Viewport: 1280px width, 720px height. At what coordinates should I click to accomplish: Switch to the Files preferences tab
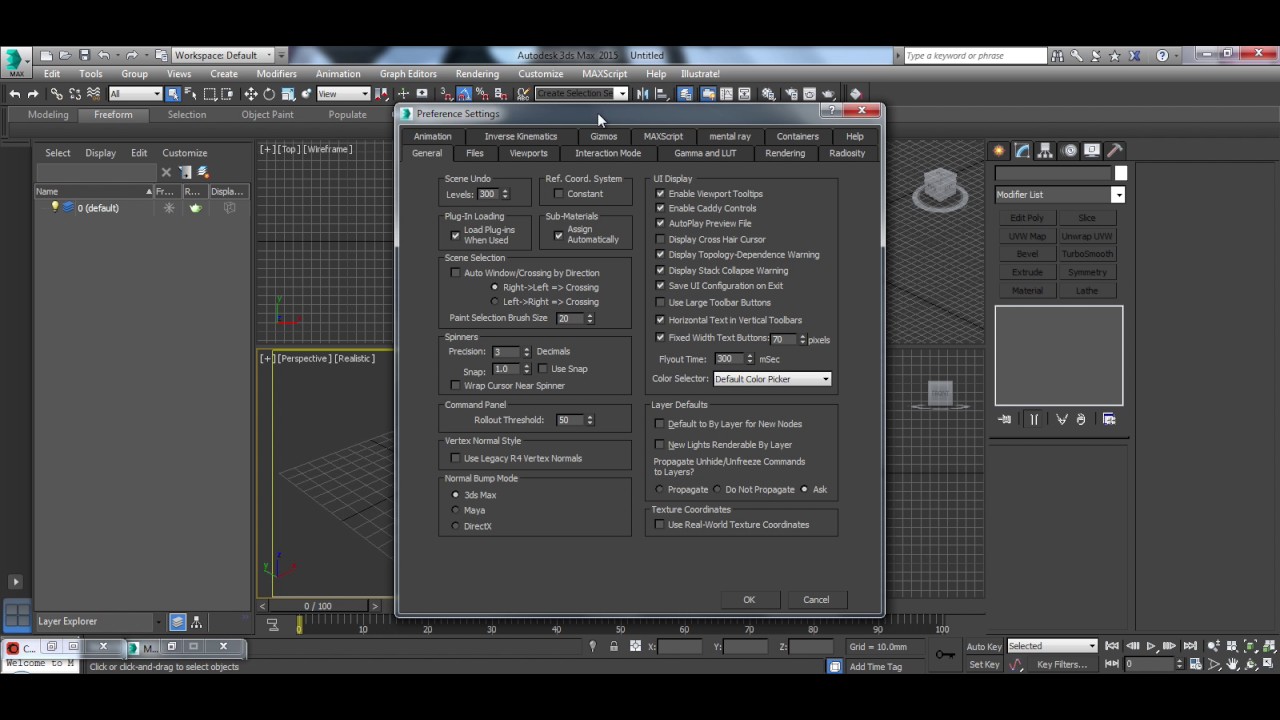click(475, 153)
